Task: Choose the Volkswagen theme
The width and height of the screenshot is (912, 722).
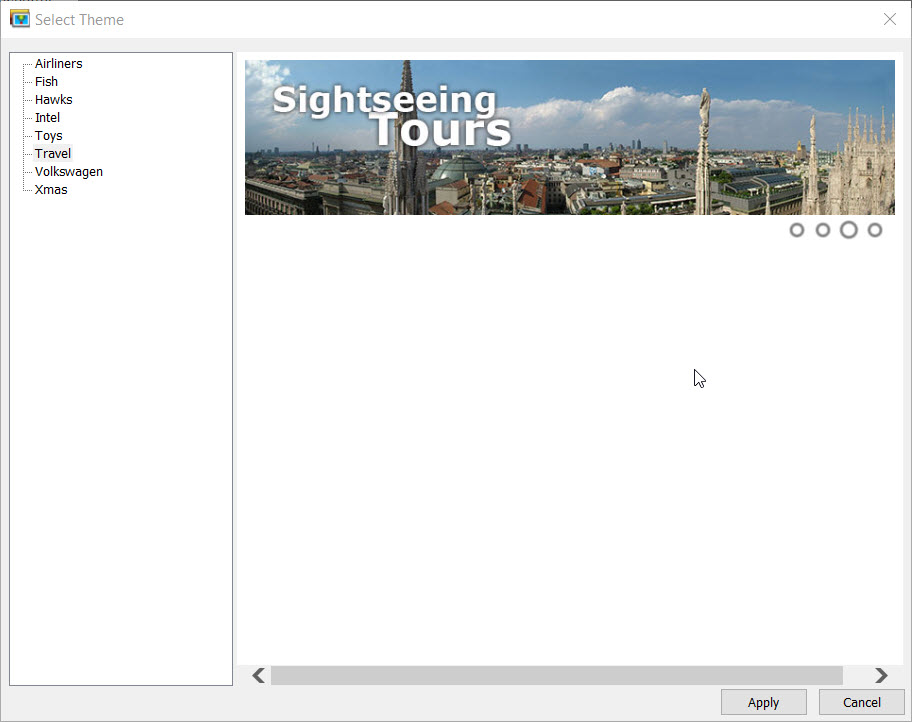Action: (69, 172)
